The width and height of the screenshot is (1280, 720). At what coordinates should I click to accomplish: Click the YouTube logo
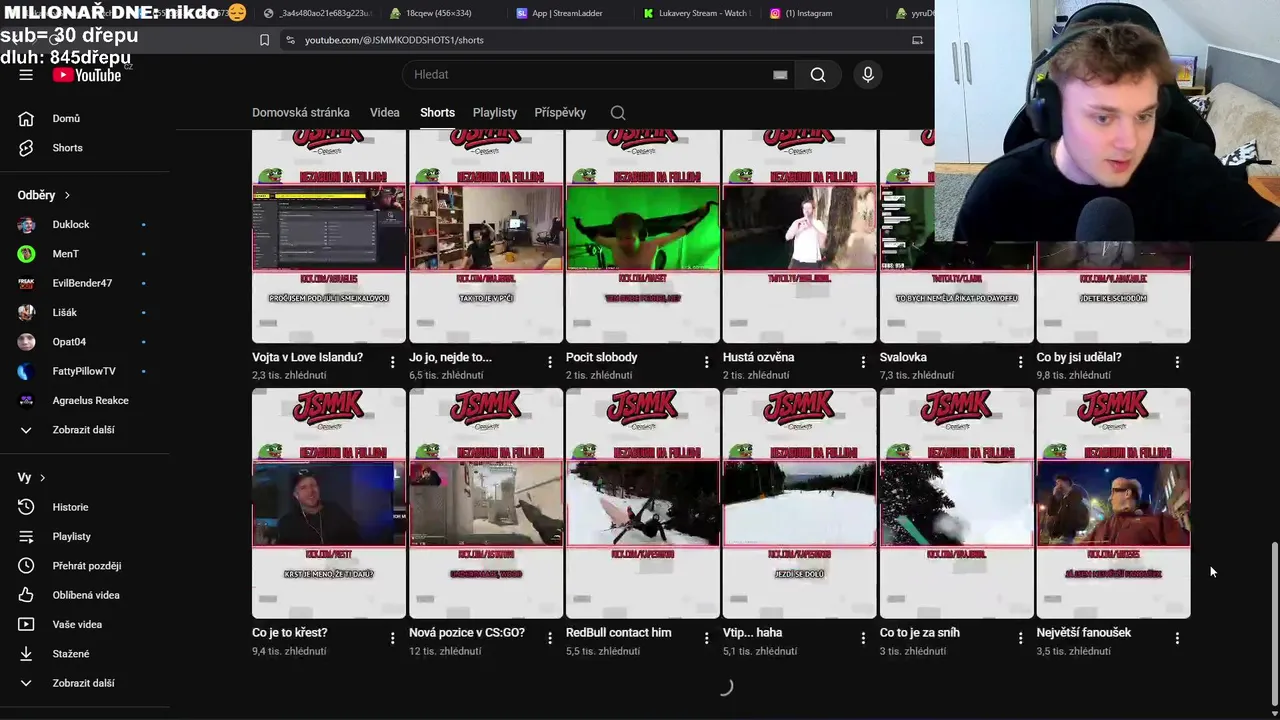click(x=87, y=75)
